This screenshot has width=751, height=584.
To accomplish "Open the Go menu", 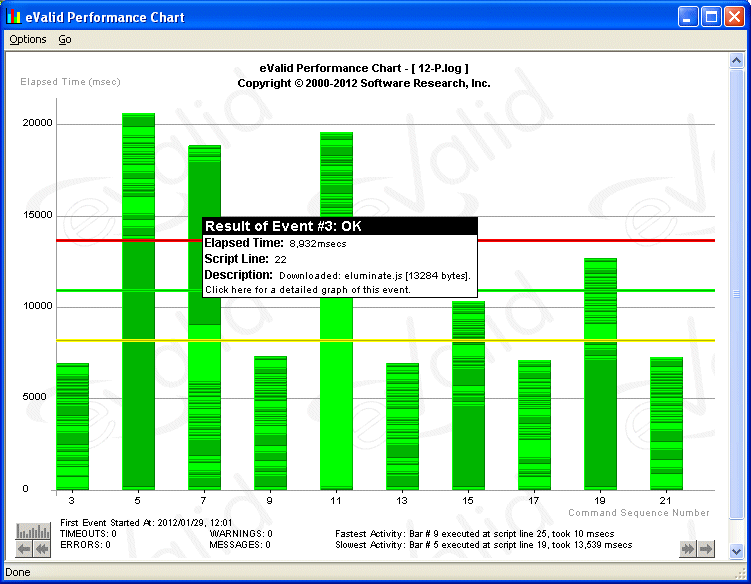I will [65, 39].
